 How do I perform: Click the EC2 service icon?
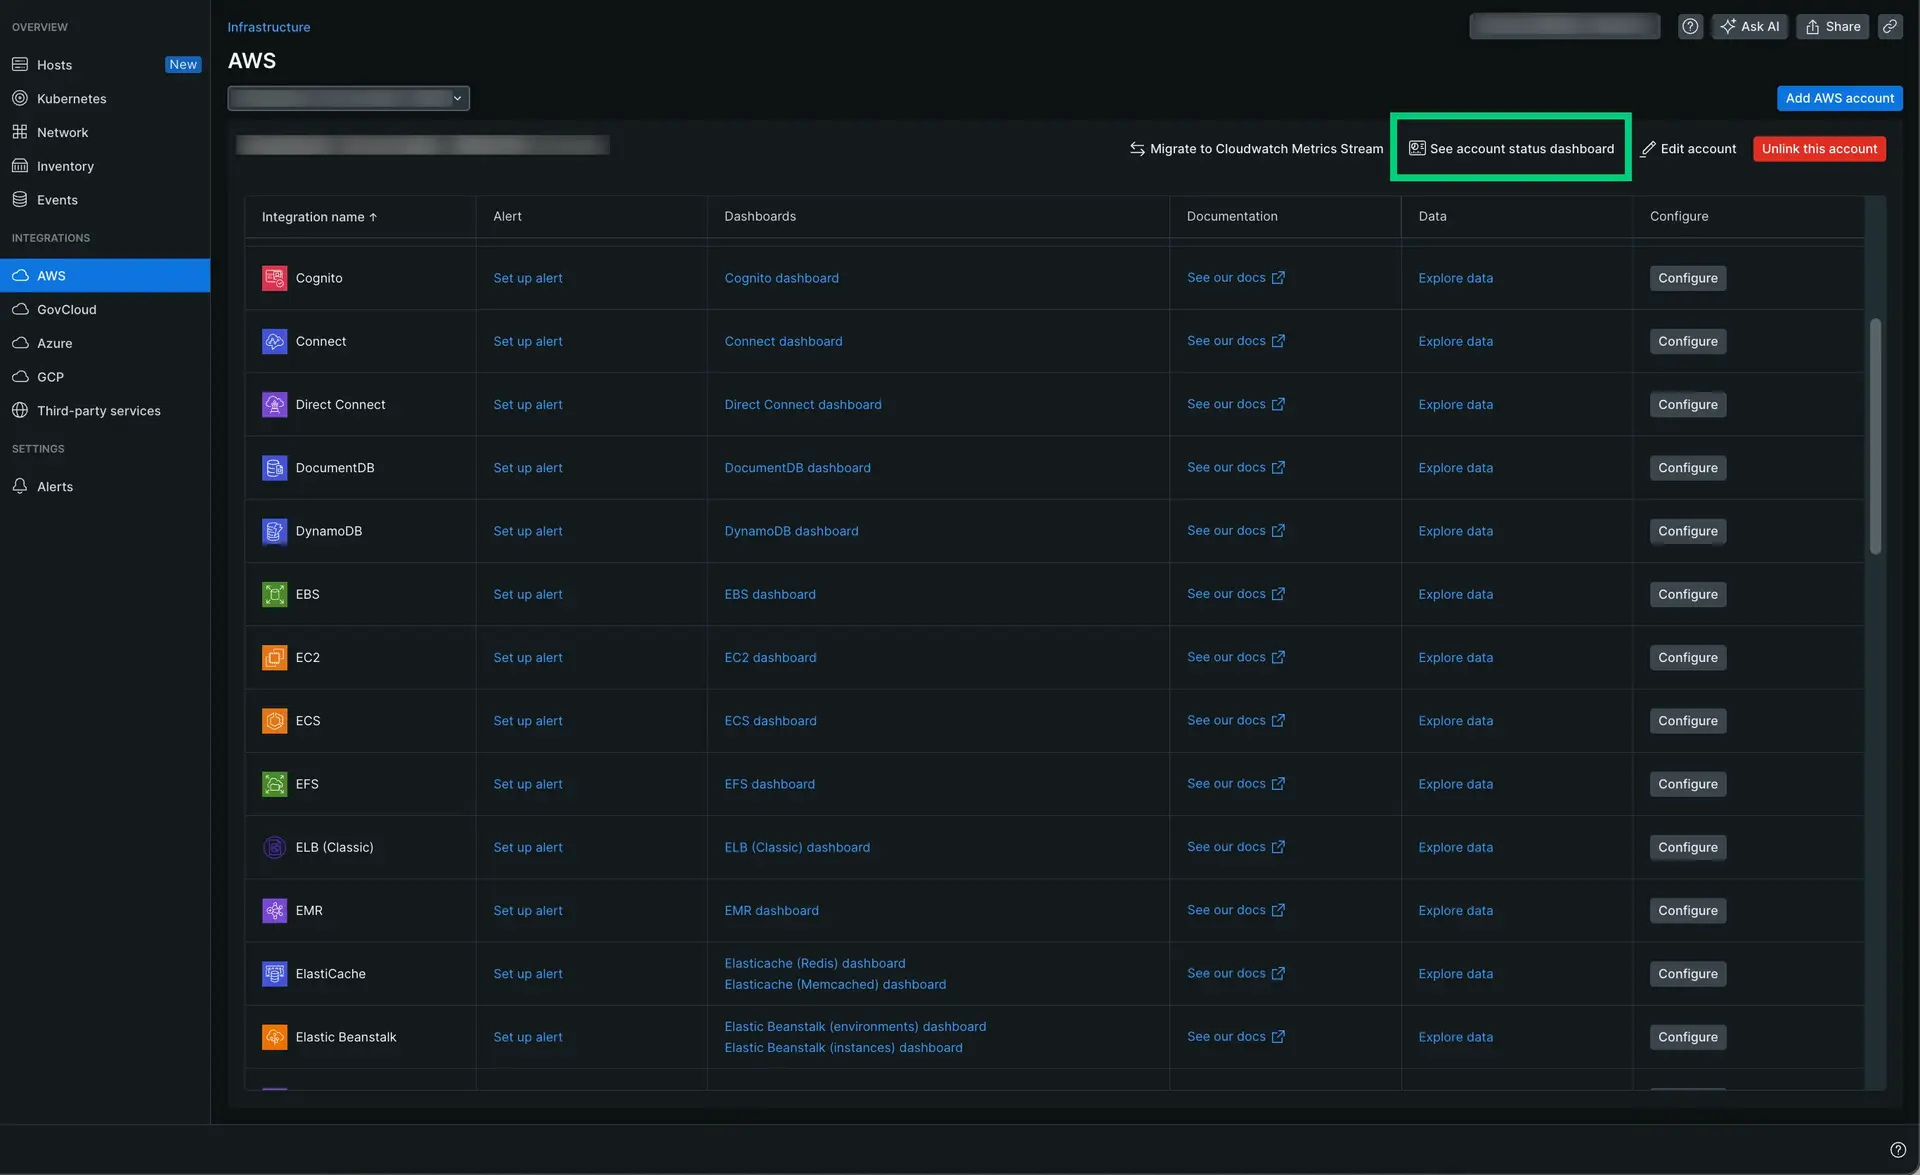(x=274, y=657)
